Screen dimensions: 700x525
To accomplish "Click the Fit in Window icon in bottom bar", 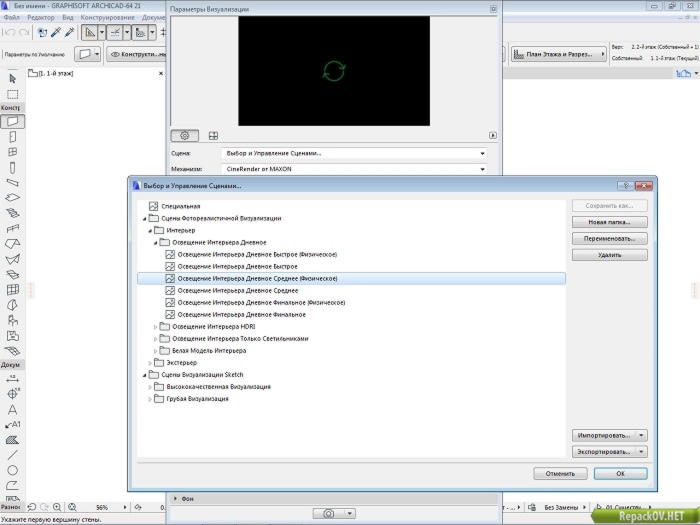I will coord(72,507).
